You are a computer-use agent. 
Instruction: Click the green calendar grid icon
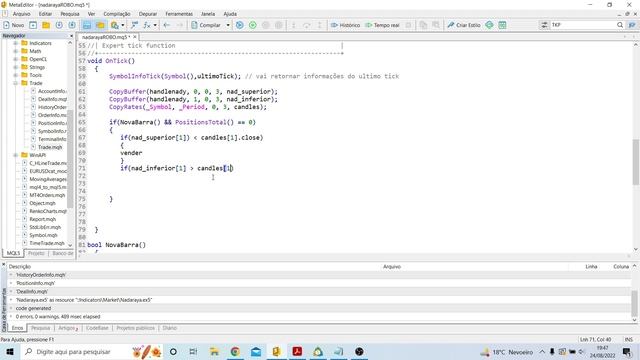[x=502, y=25]
